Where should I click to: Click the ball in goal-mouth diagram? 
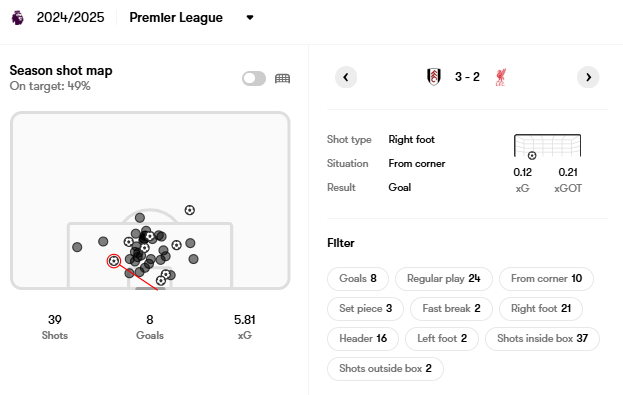[x=532, y=155]
